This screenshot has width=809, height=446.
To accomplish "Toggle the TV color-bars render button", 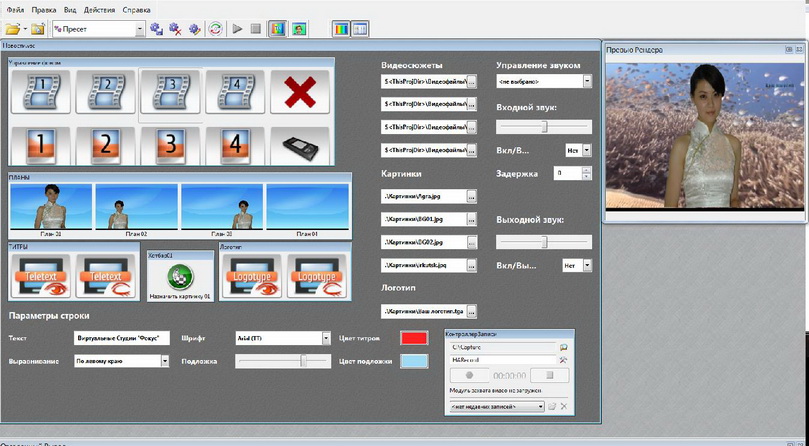I will point(278,29).
